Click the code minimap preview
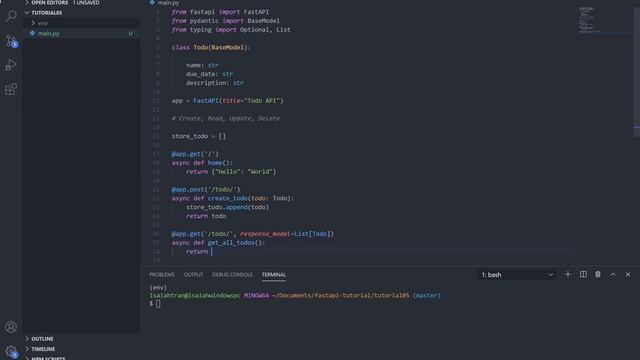 [589, 20]
